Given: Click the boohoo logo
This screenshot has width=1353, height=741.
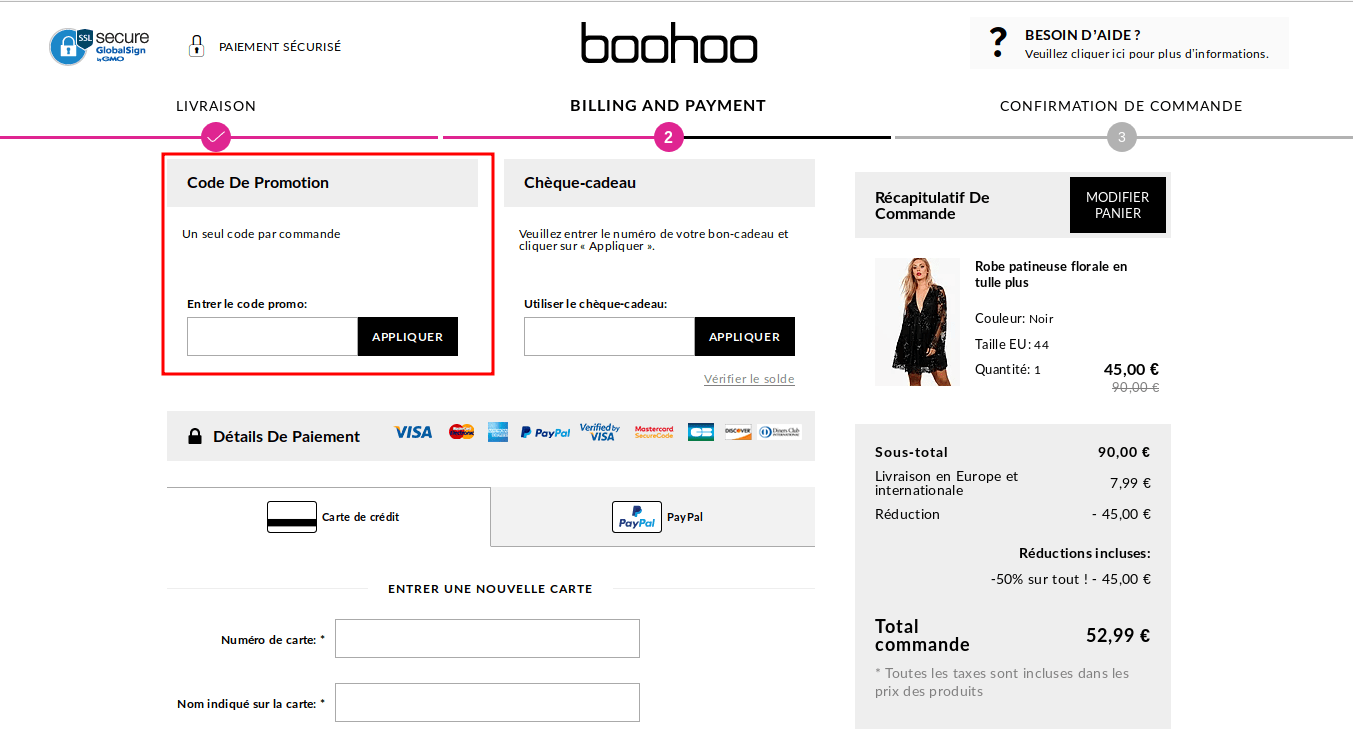Looking at the screenshot, I should 668,43.
